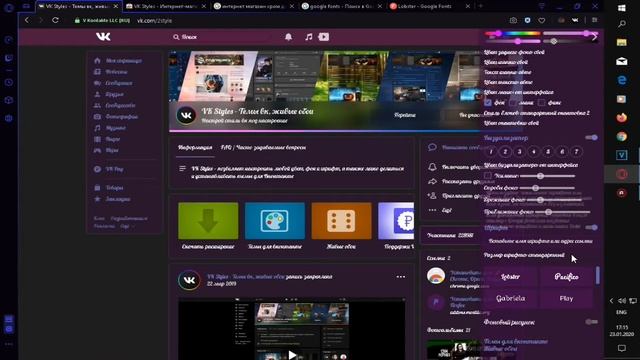Tick the middle unchecked checkbox beside 'фон'
This screenshot has height=360, width=640.
click(513, 102)
